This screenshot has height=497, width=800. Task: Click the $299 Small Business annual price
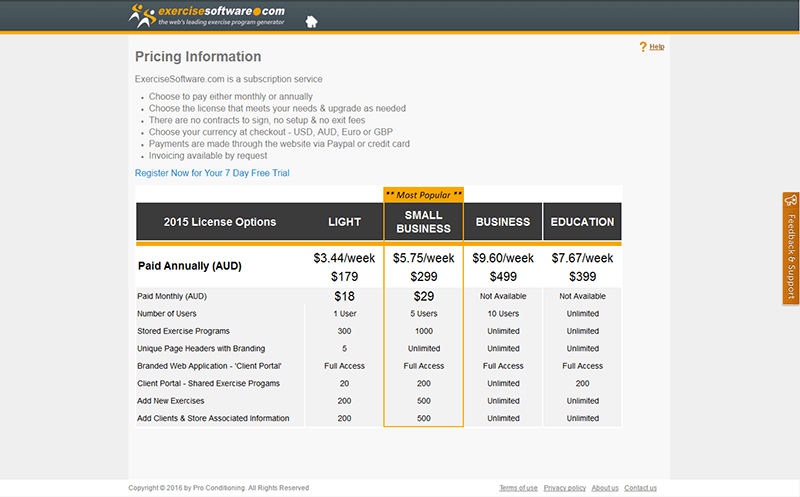pos(423,276)
